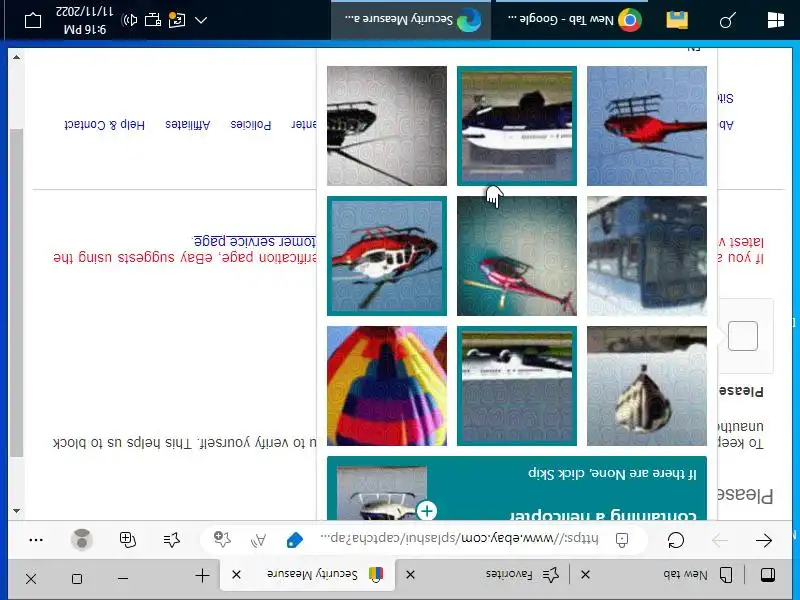This screenshot has height=600, width=800.
Task: Enlarge the example helicopter image plus icon
Action: click(x=427, y=510)
